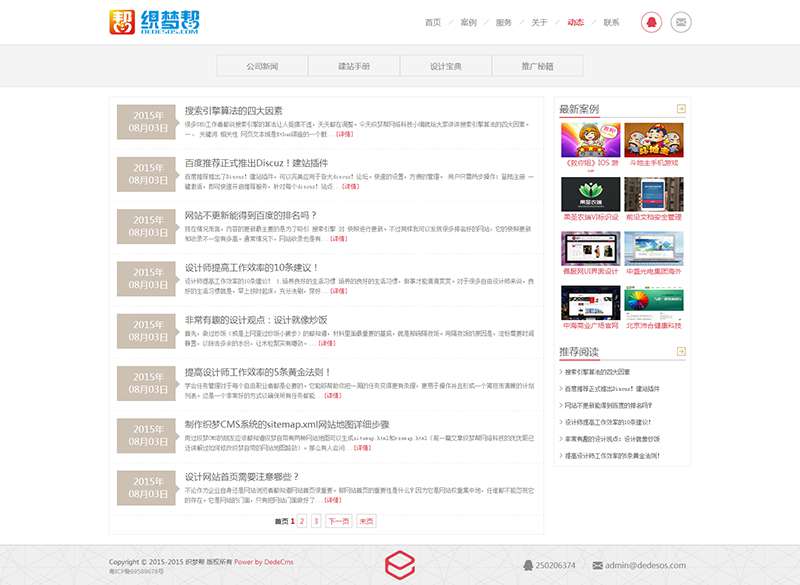Viewport: 800px width, 585px height.
Task: Switch to the 公司新闻 tab
Action: 262,66
